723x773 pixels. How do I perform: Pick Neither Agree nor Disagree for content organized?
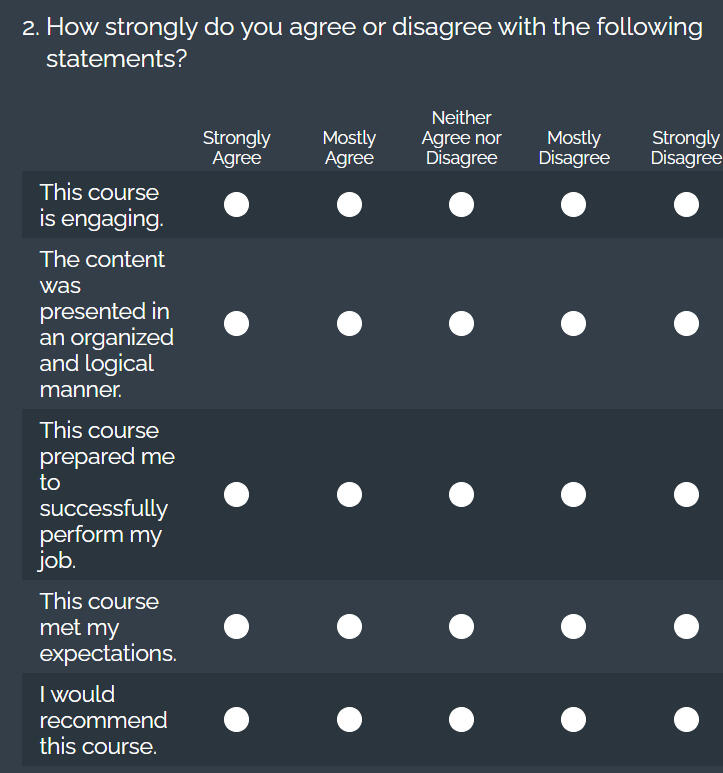pos(461,324)
